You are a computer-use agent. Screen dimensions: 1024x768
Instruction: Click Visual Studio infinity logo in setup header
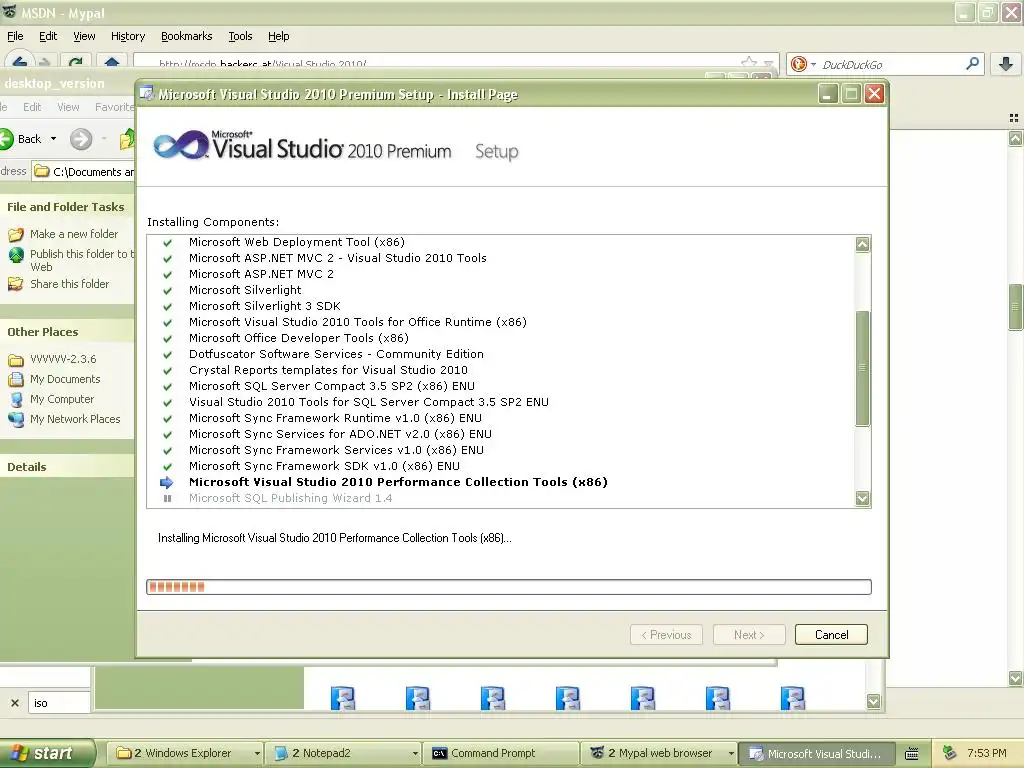click(x=181, y=145)
